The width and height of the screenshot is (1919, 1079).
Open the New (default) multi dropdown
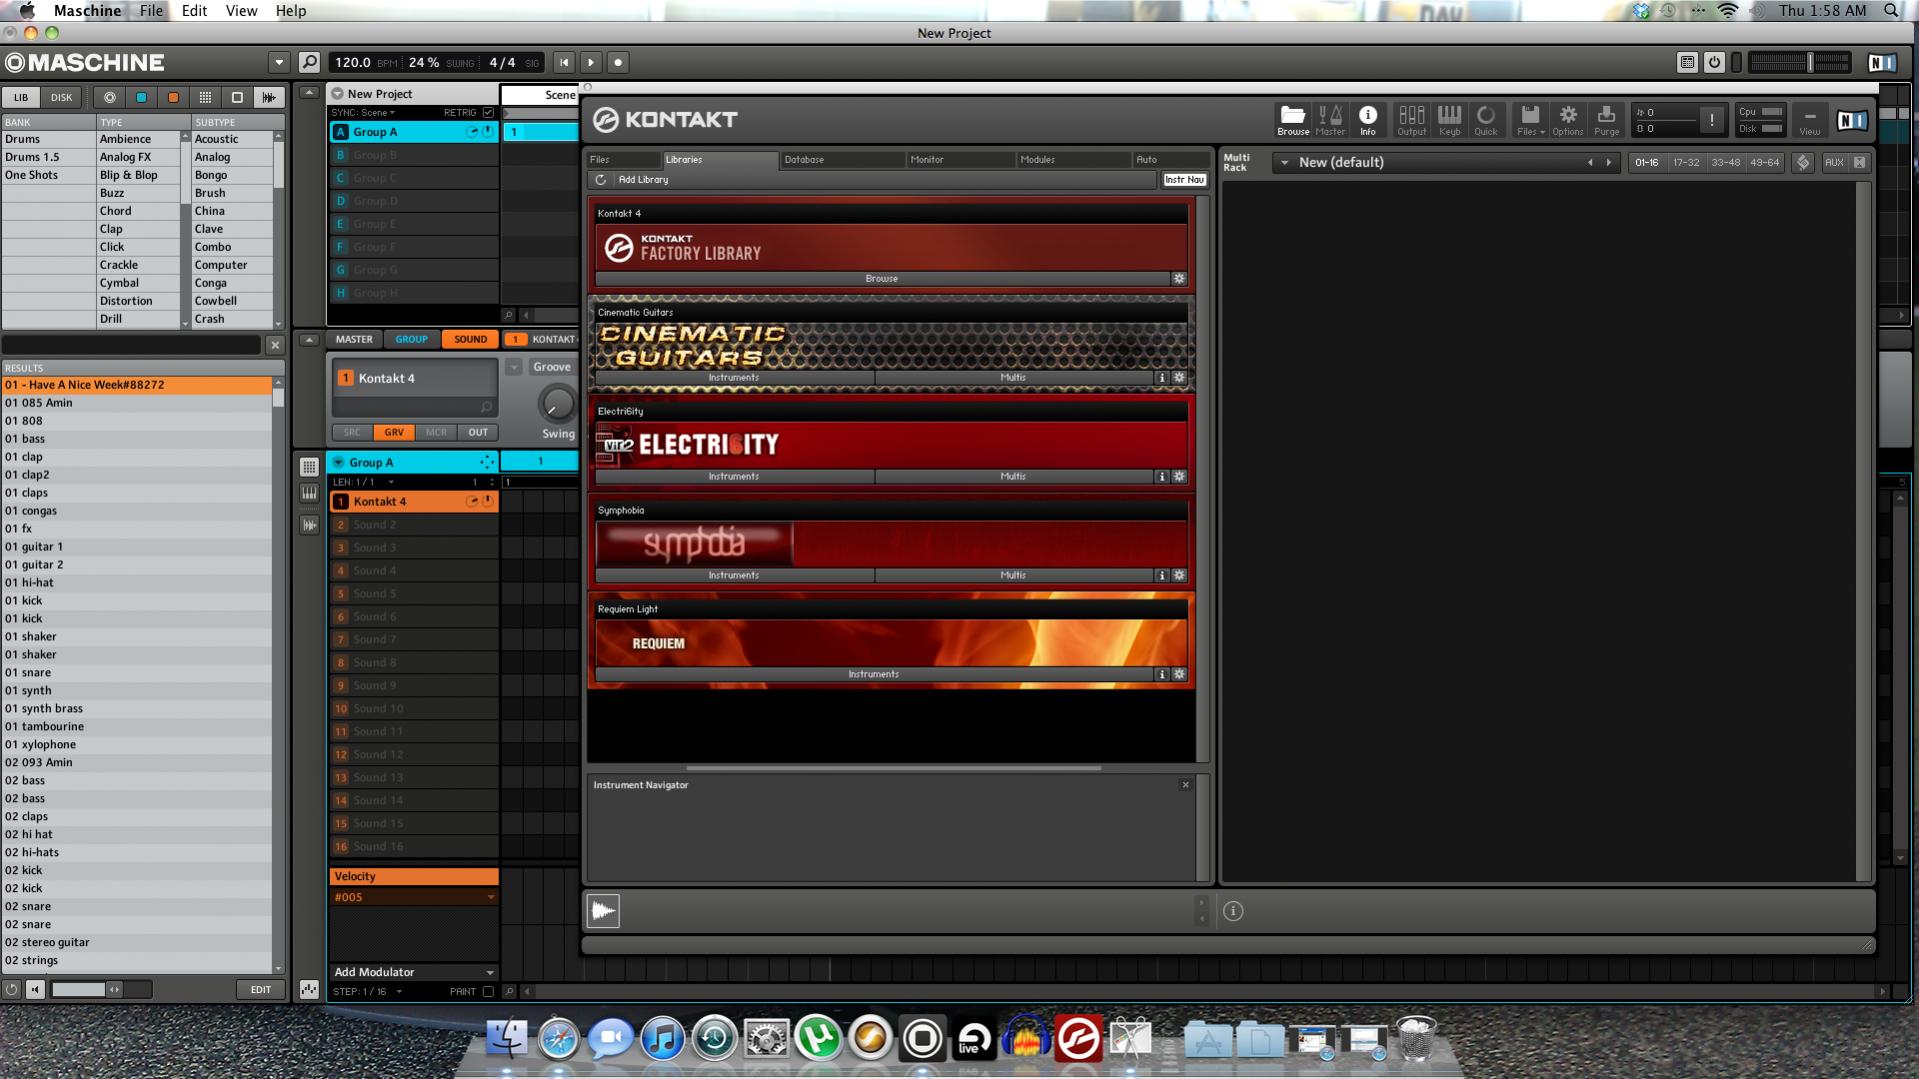tap(1284, 162)
